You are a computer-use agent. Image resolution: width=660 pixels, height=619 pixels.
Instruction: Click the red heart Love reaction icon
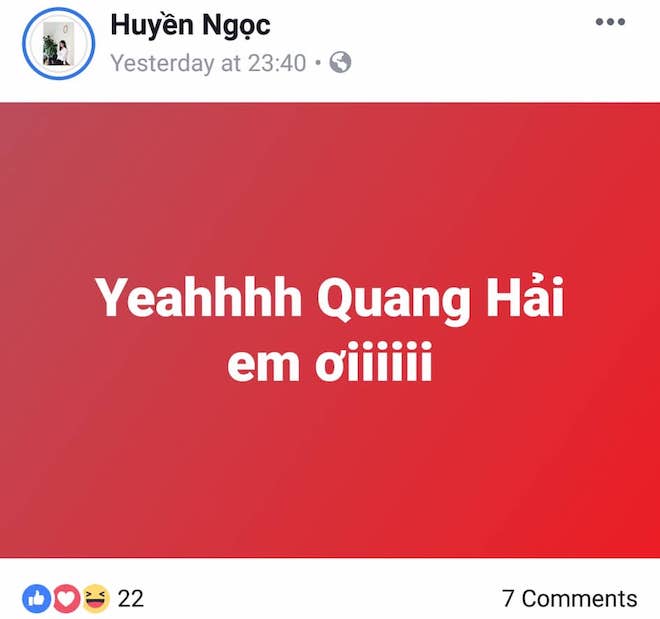tap(66, 598)
